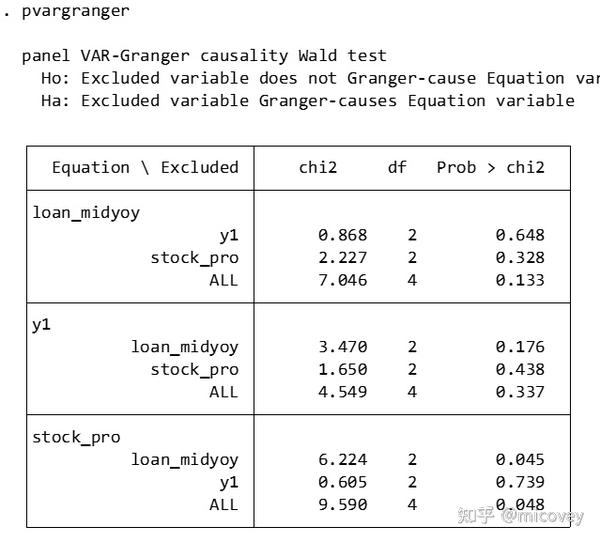This screenshot has height=542, width=600.
Task: Click the chi2 column header
Action: coord(318,167)
